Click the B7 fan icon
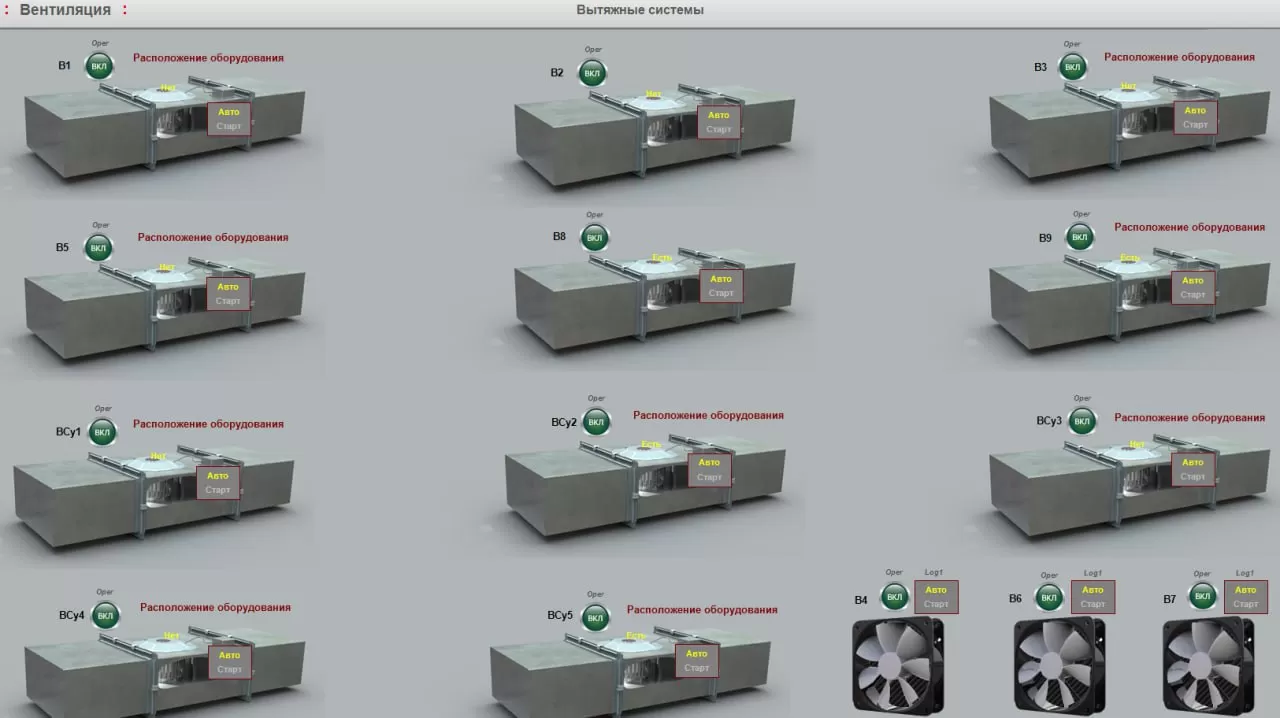Screen dimensions: 1280x718 (x=1207, y=665)
